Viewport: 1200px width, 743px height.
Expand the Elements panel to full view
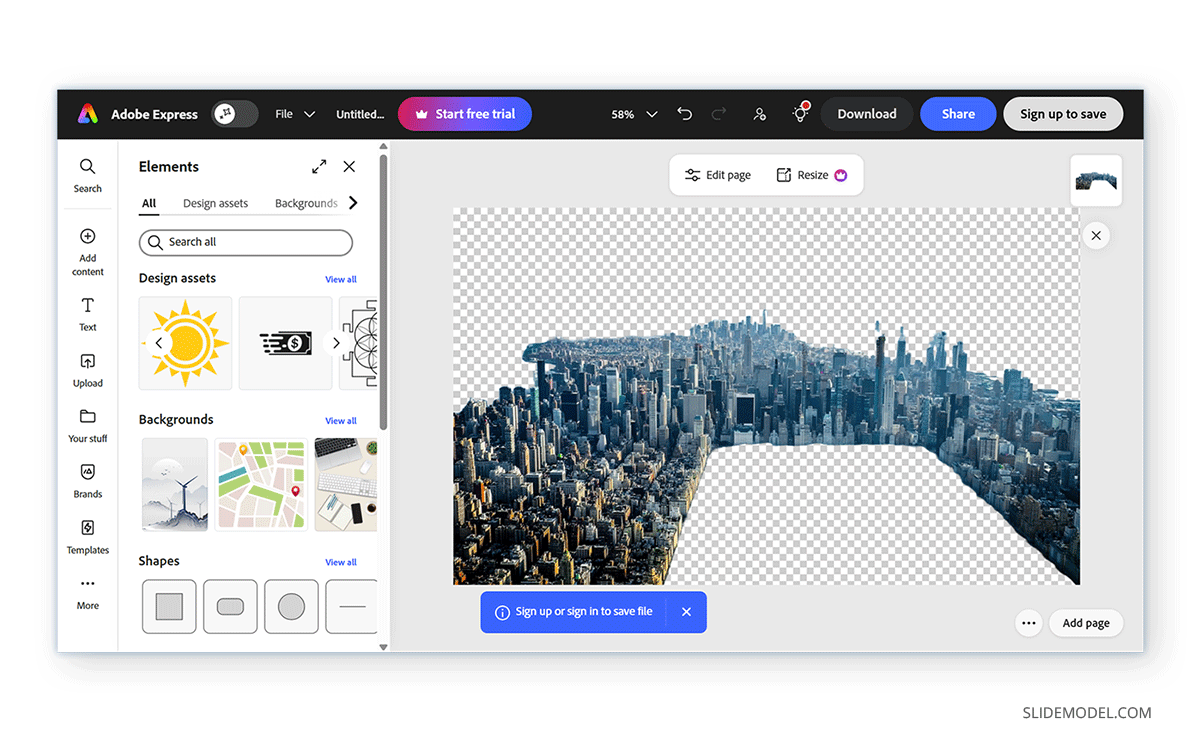coord(319,167)
